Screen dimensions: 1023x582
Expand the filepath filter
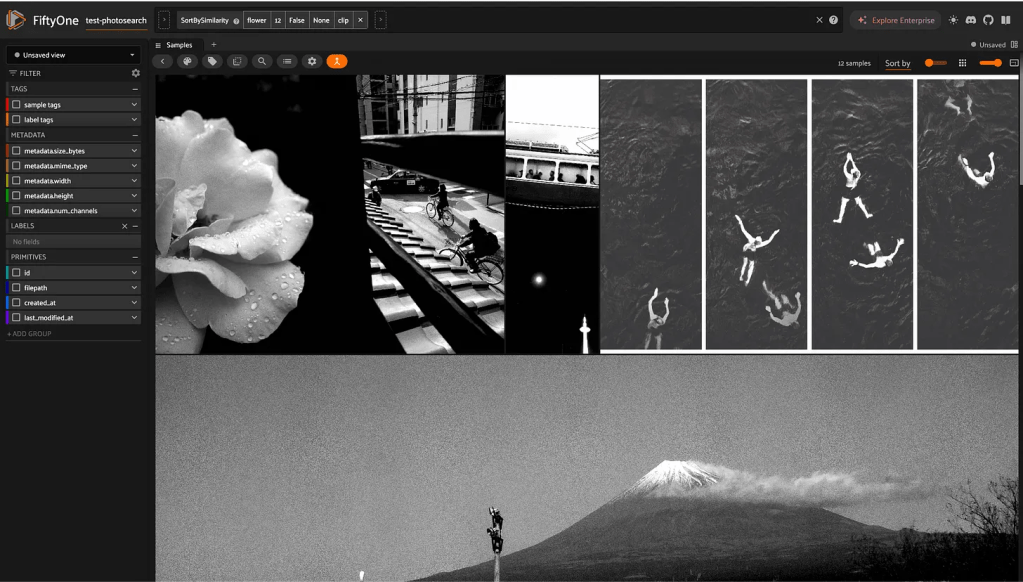click(134, 288)
